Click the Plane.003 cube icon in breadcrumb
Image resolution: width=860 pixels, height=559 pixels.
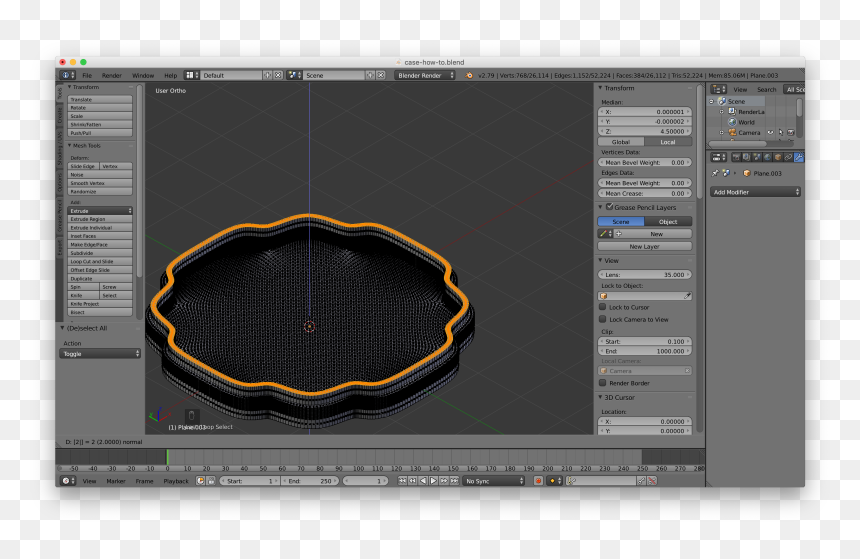click(x=746, y=173)
